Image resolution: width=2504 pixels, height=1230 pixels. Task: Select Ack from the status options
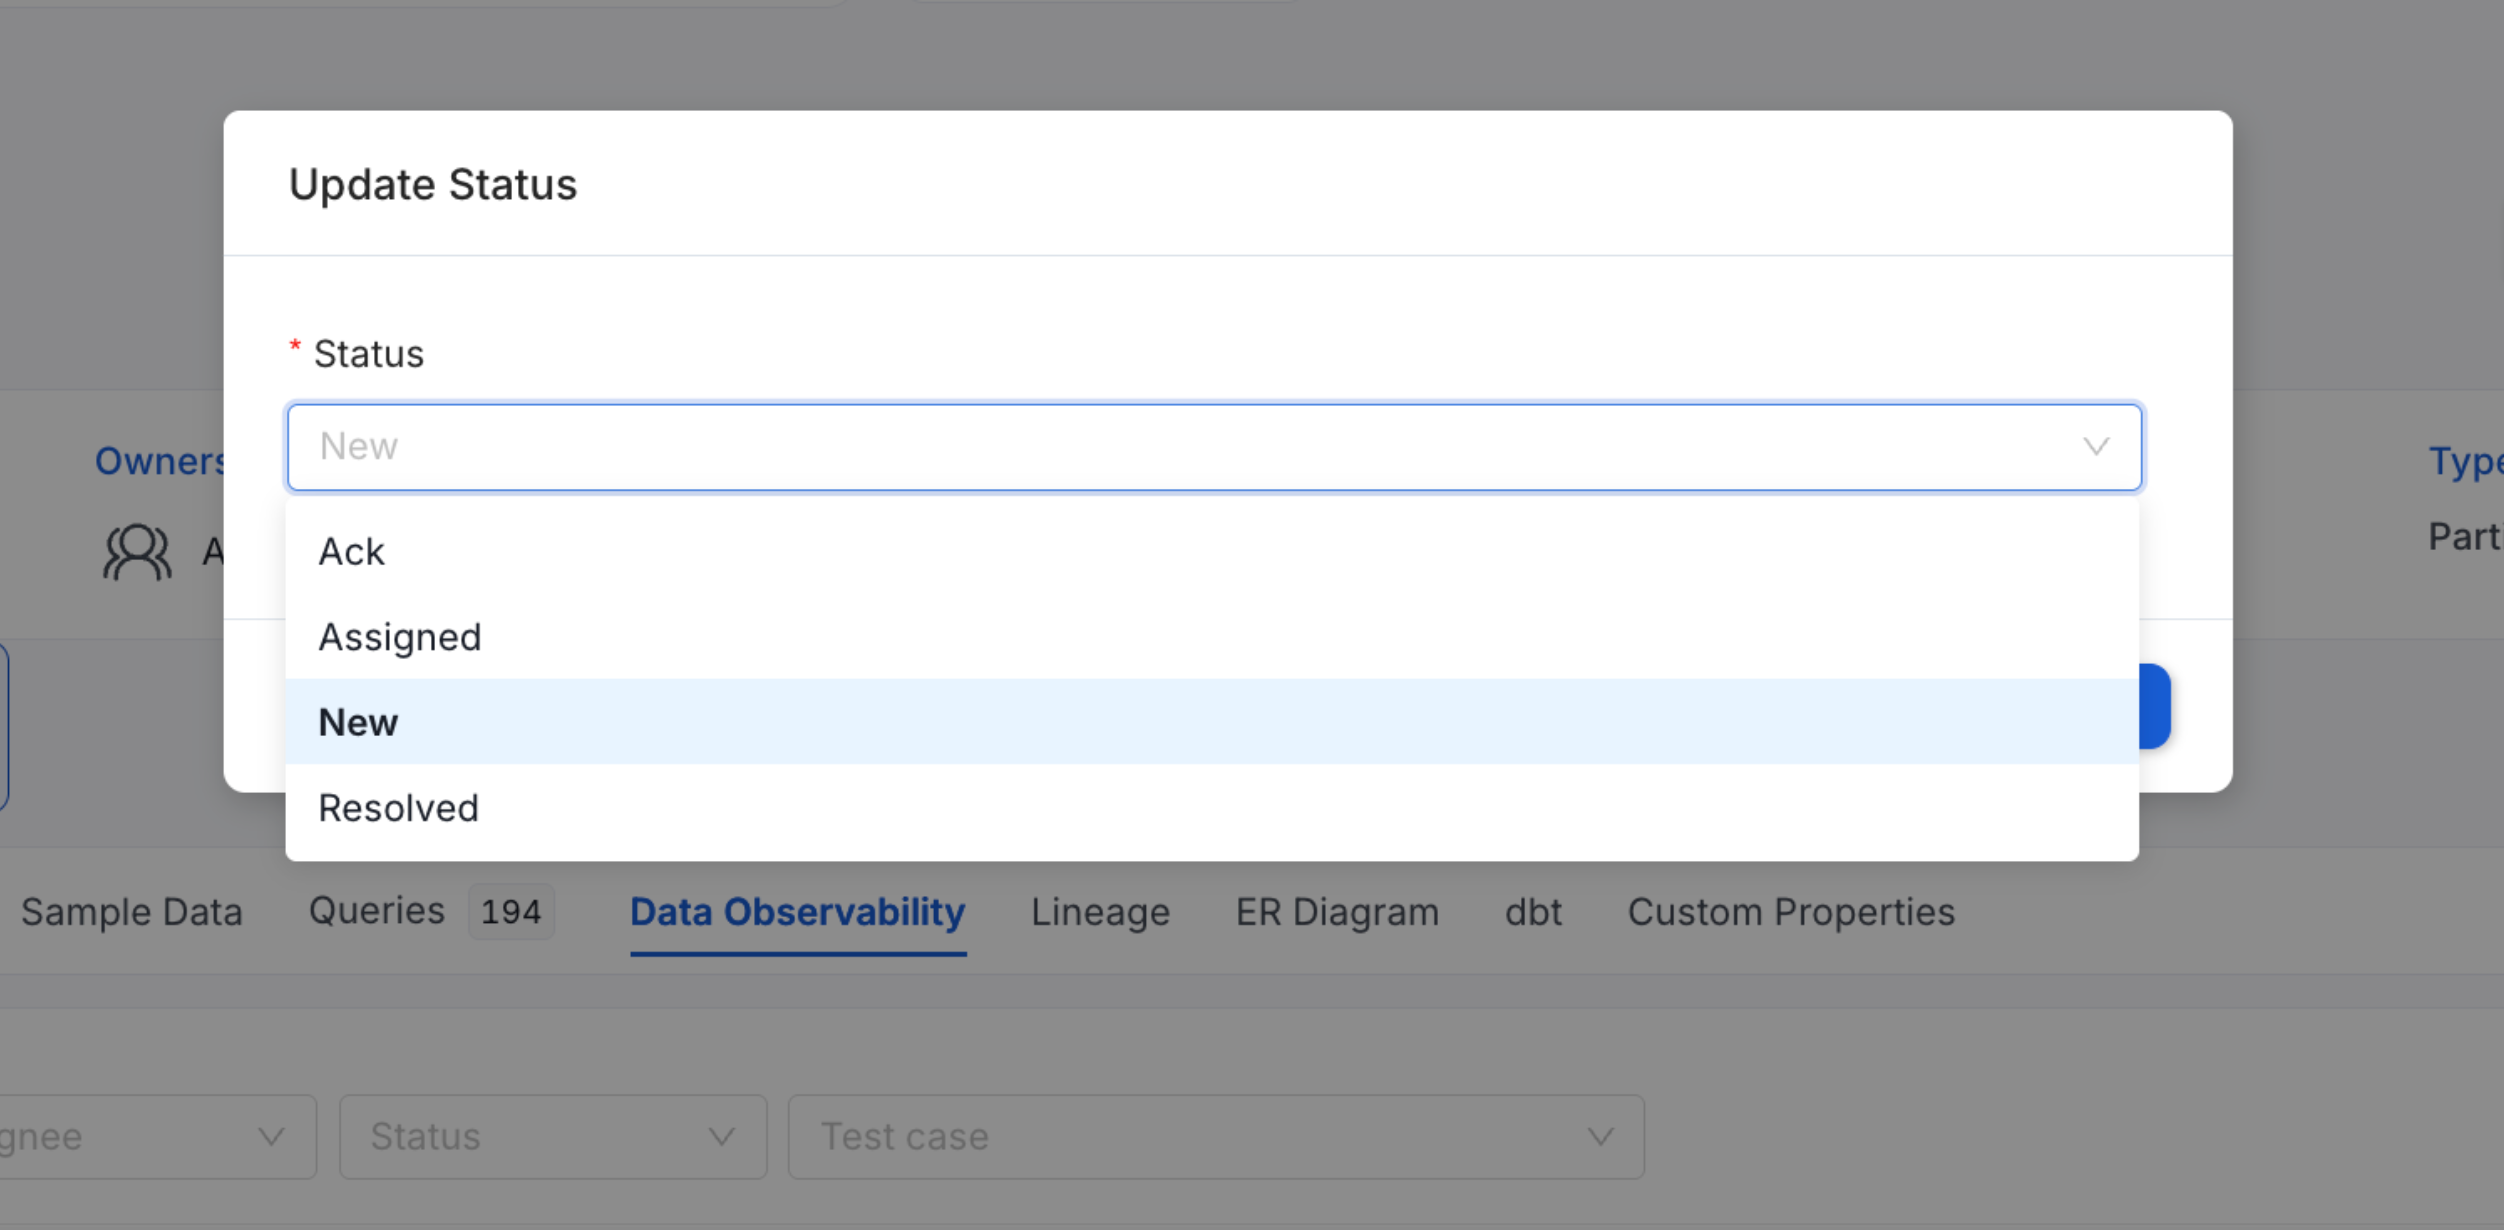point(350,551)
